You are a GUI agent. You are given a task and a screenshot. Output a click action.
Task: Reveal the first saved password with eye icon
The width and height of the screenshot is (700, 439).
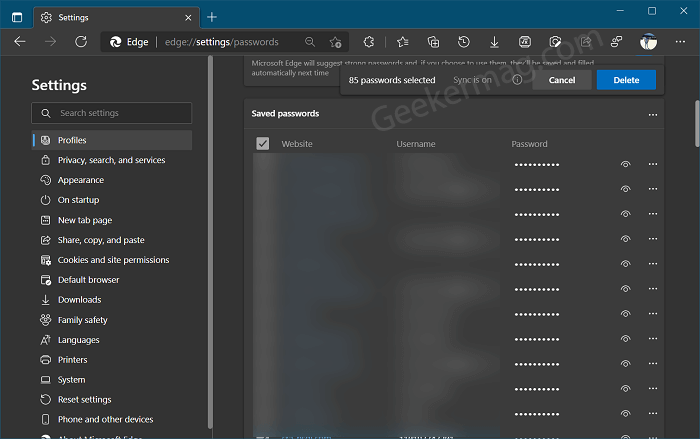click(x=625, y=164)
